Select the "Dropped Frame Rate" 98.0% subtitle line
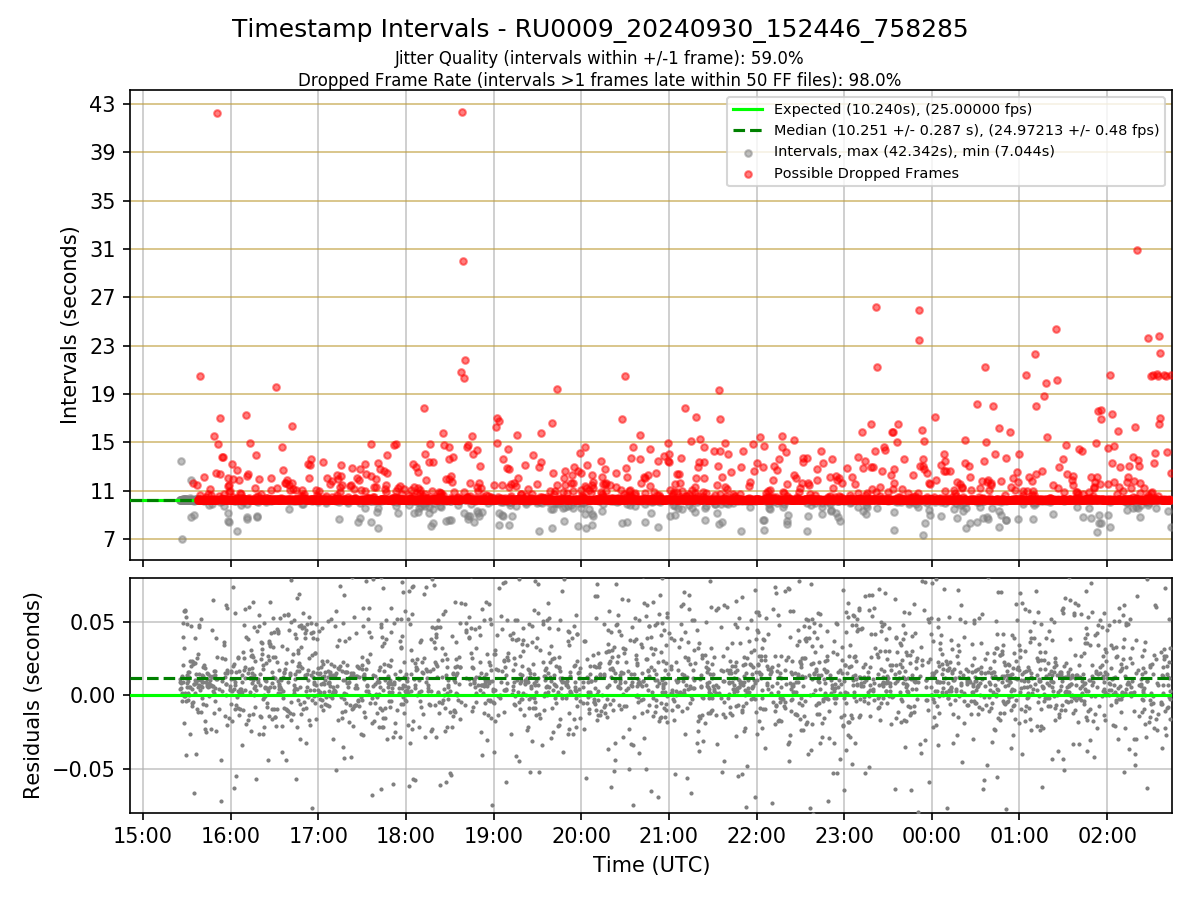 [x=600, y=80]
